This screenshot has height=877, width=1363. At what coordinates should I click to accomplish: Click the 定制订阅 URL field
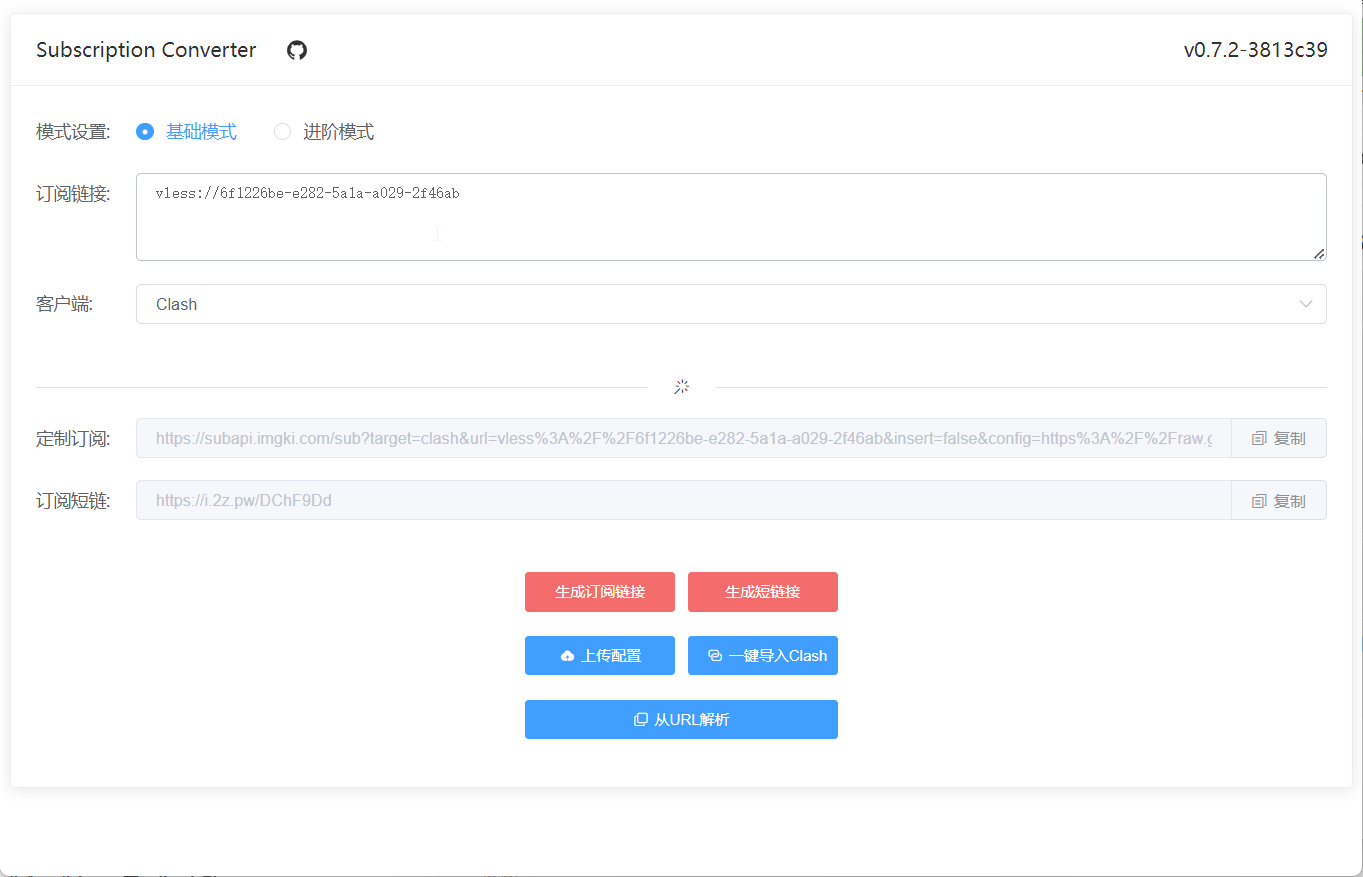pyautogui.click(x=684, y=438)
